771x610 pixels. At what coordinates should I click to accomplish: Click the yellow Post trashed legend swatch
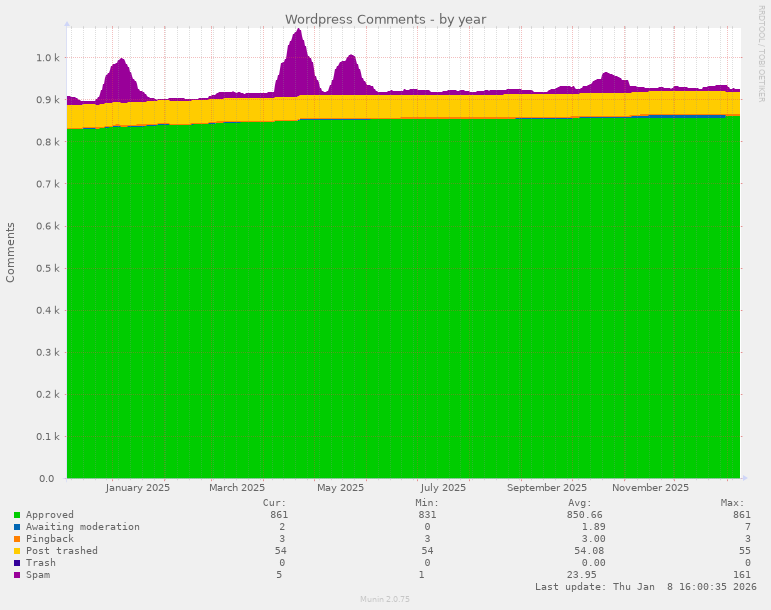point(17,551)
